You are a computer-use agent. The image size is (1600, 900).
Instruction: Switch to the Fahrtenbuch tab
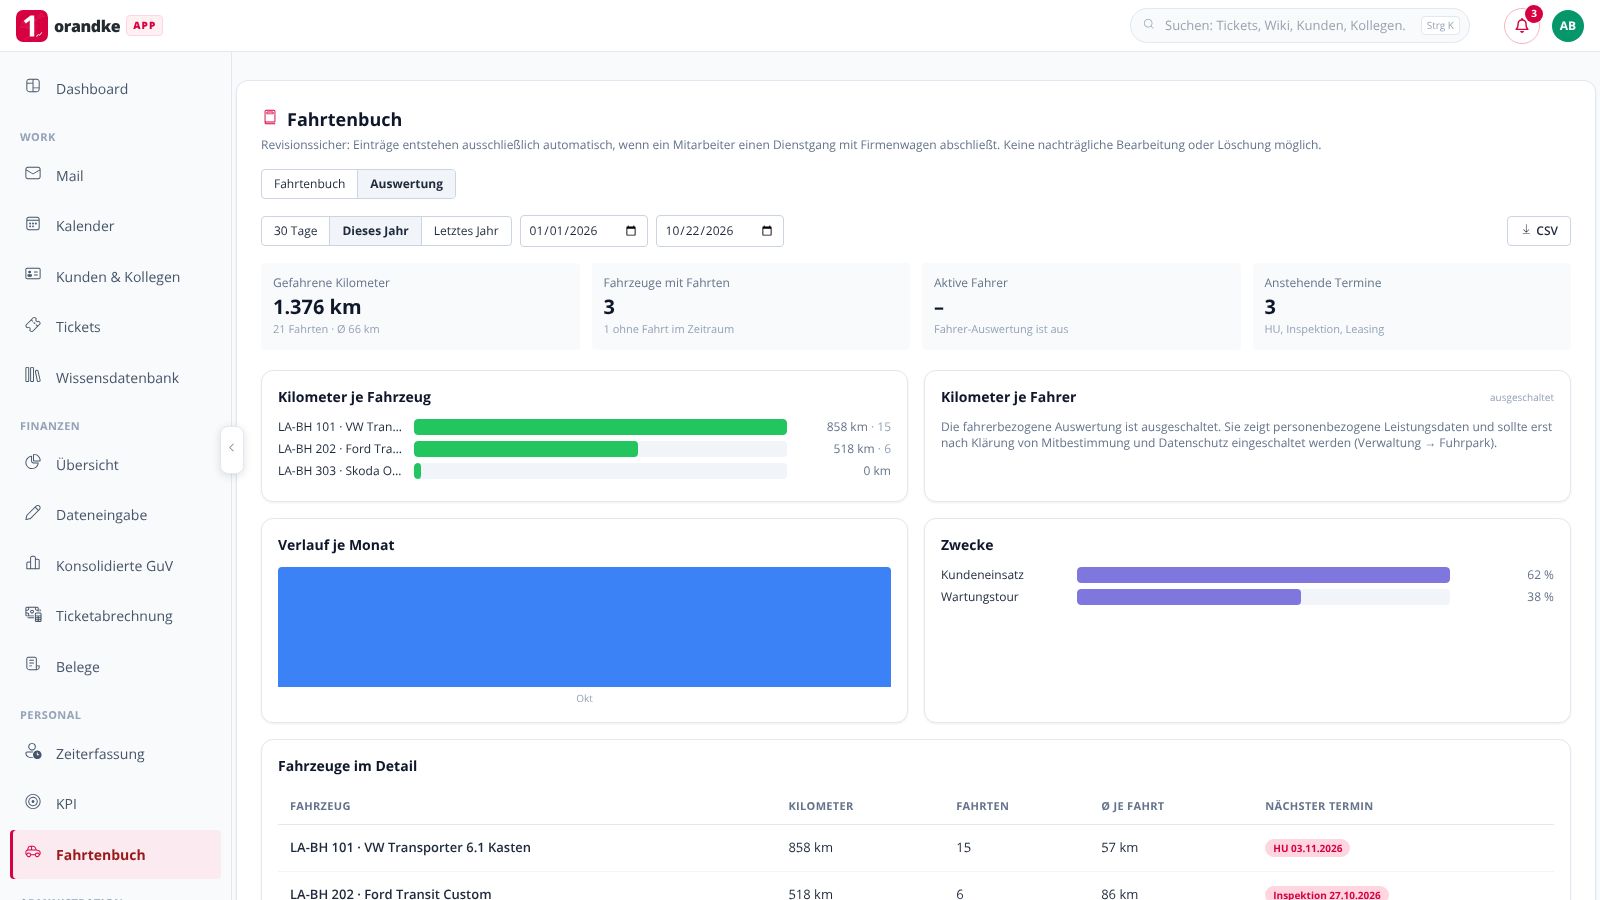309,184
